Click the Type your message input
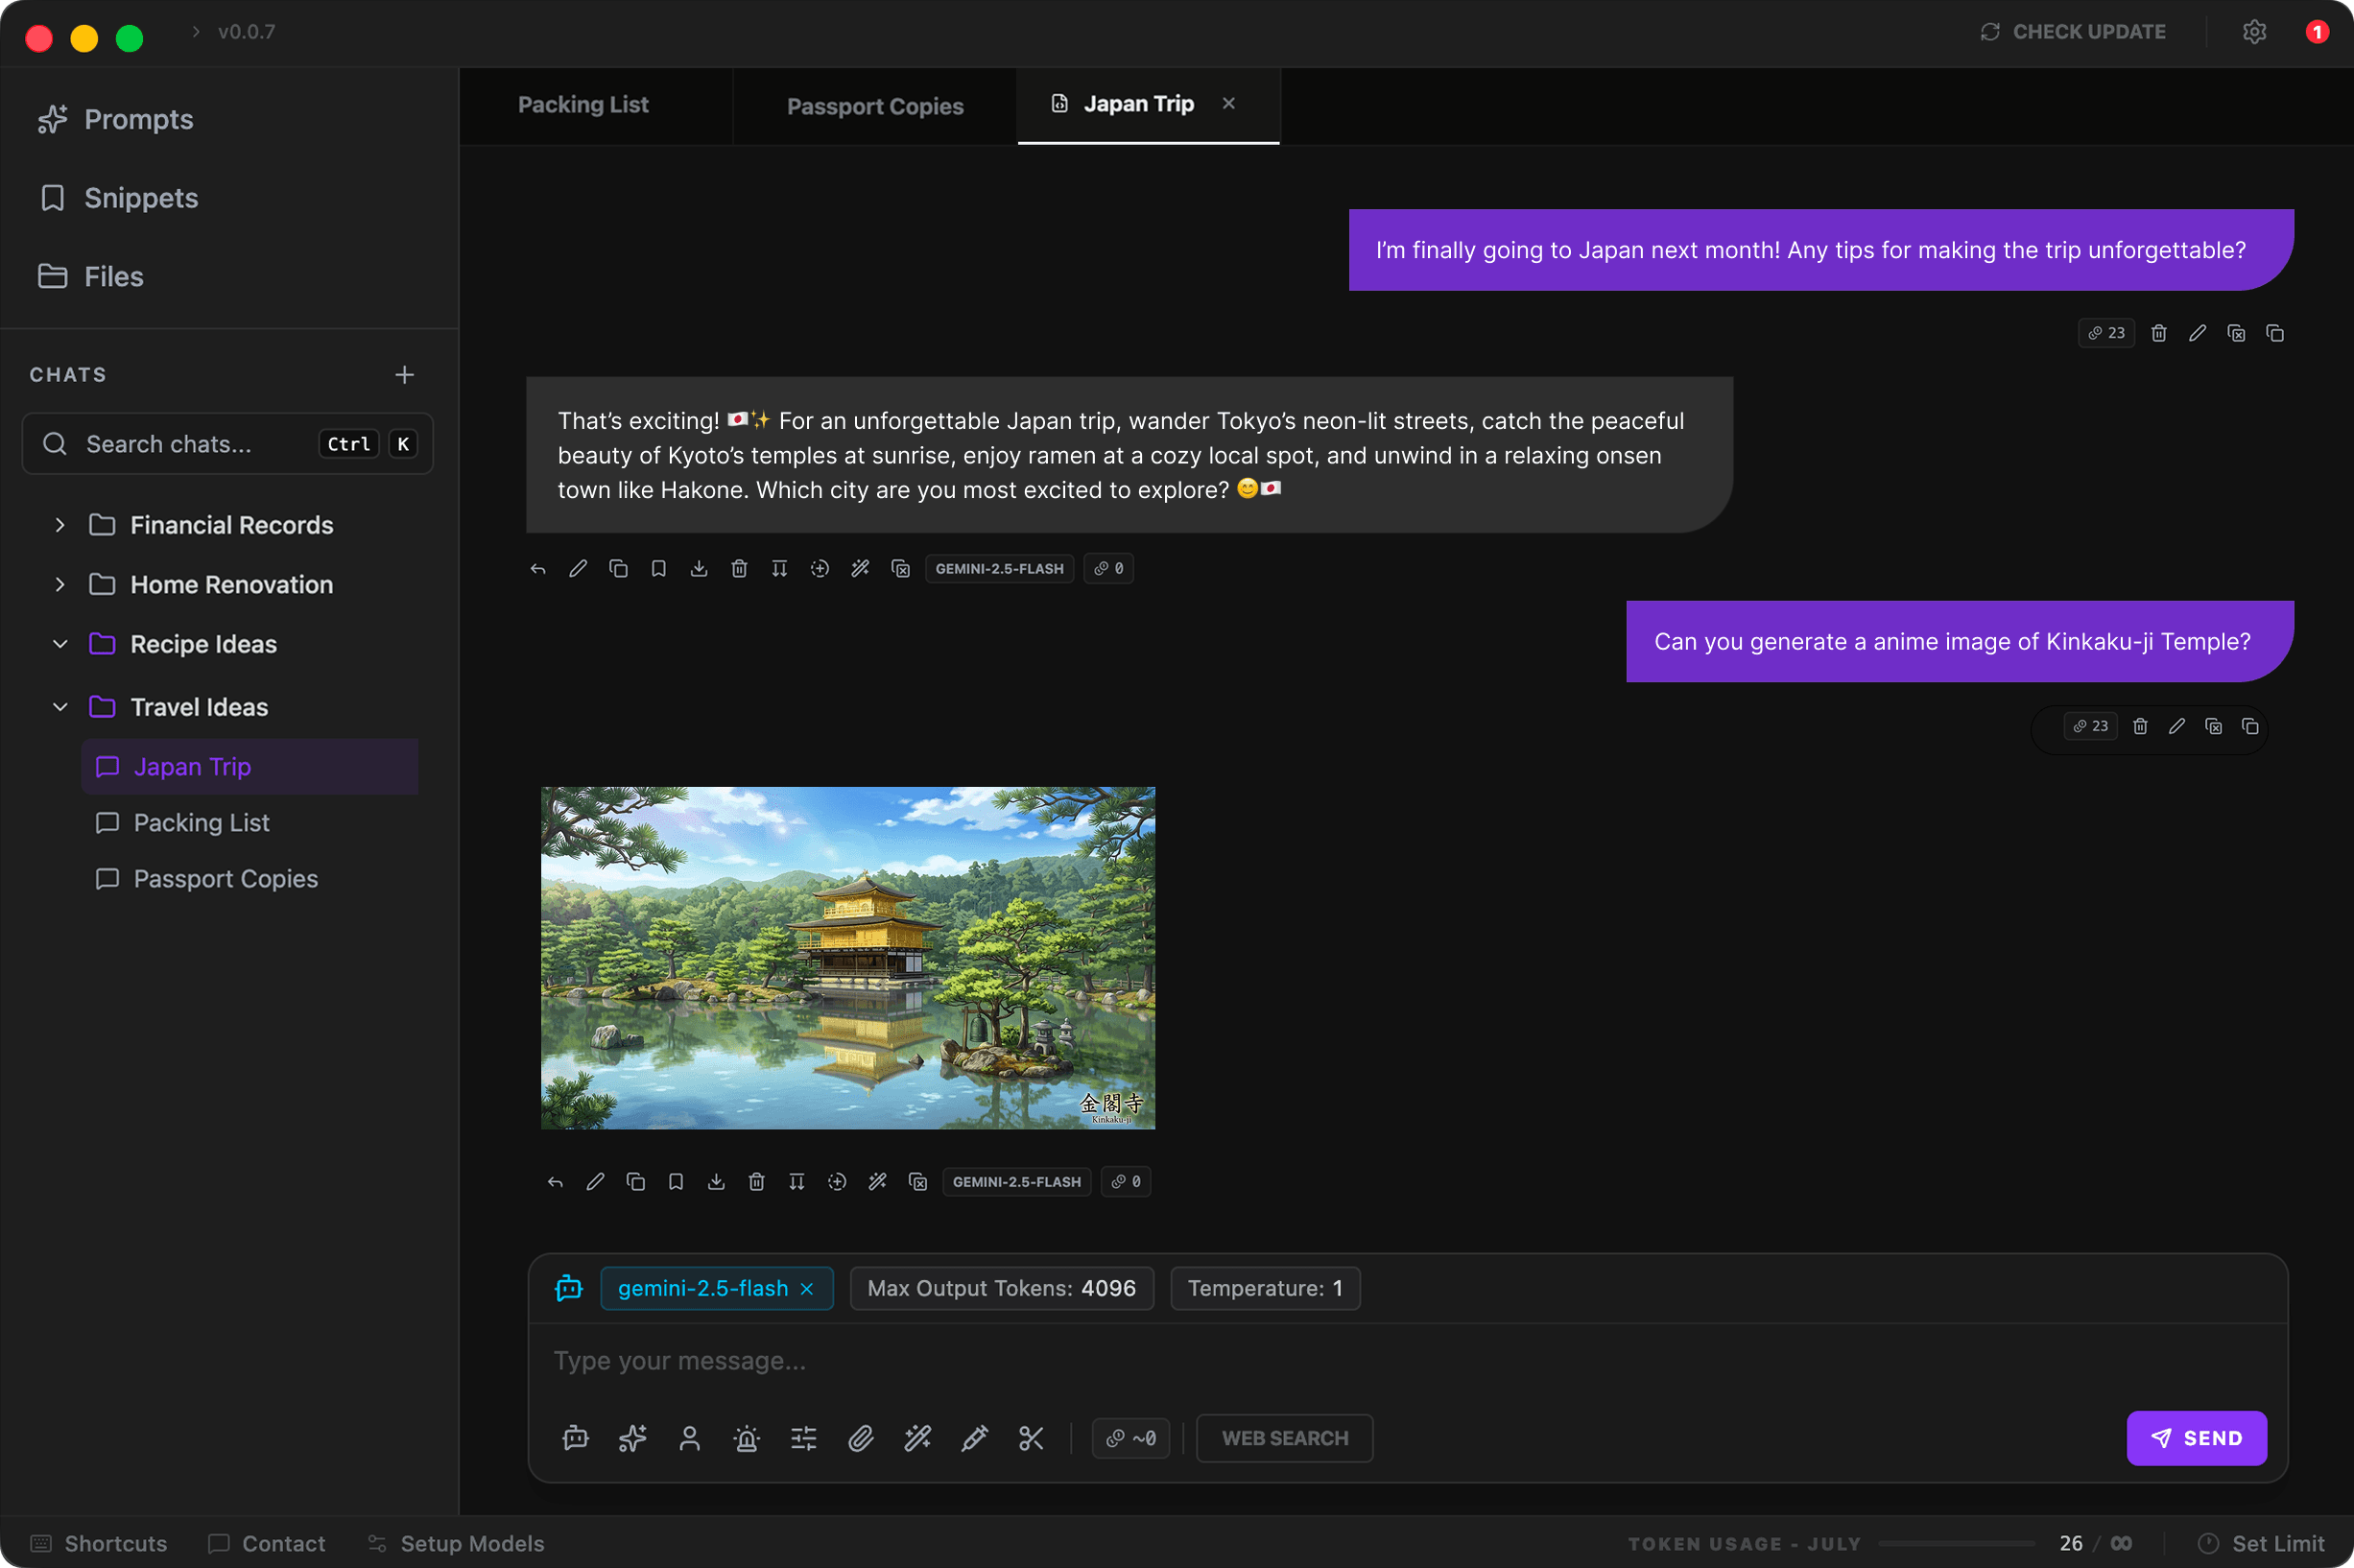The width and height of the screenshot is (2354, 1568). [1407, 1361]
